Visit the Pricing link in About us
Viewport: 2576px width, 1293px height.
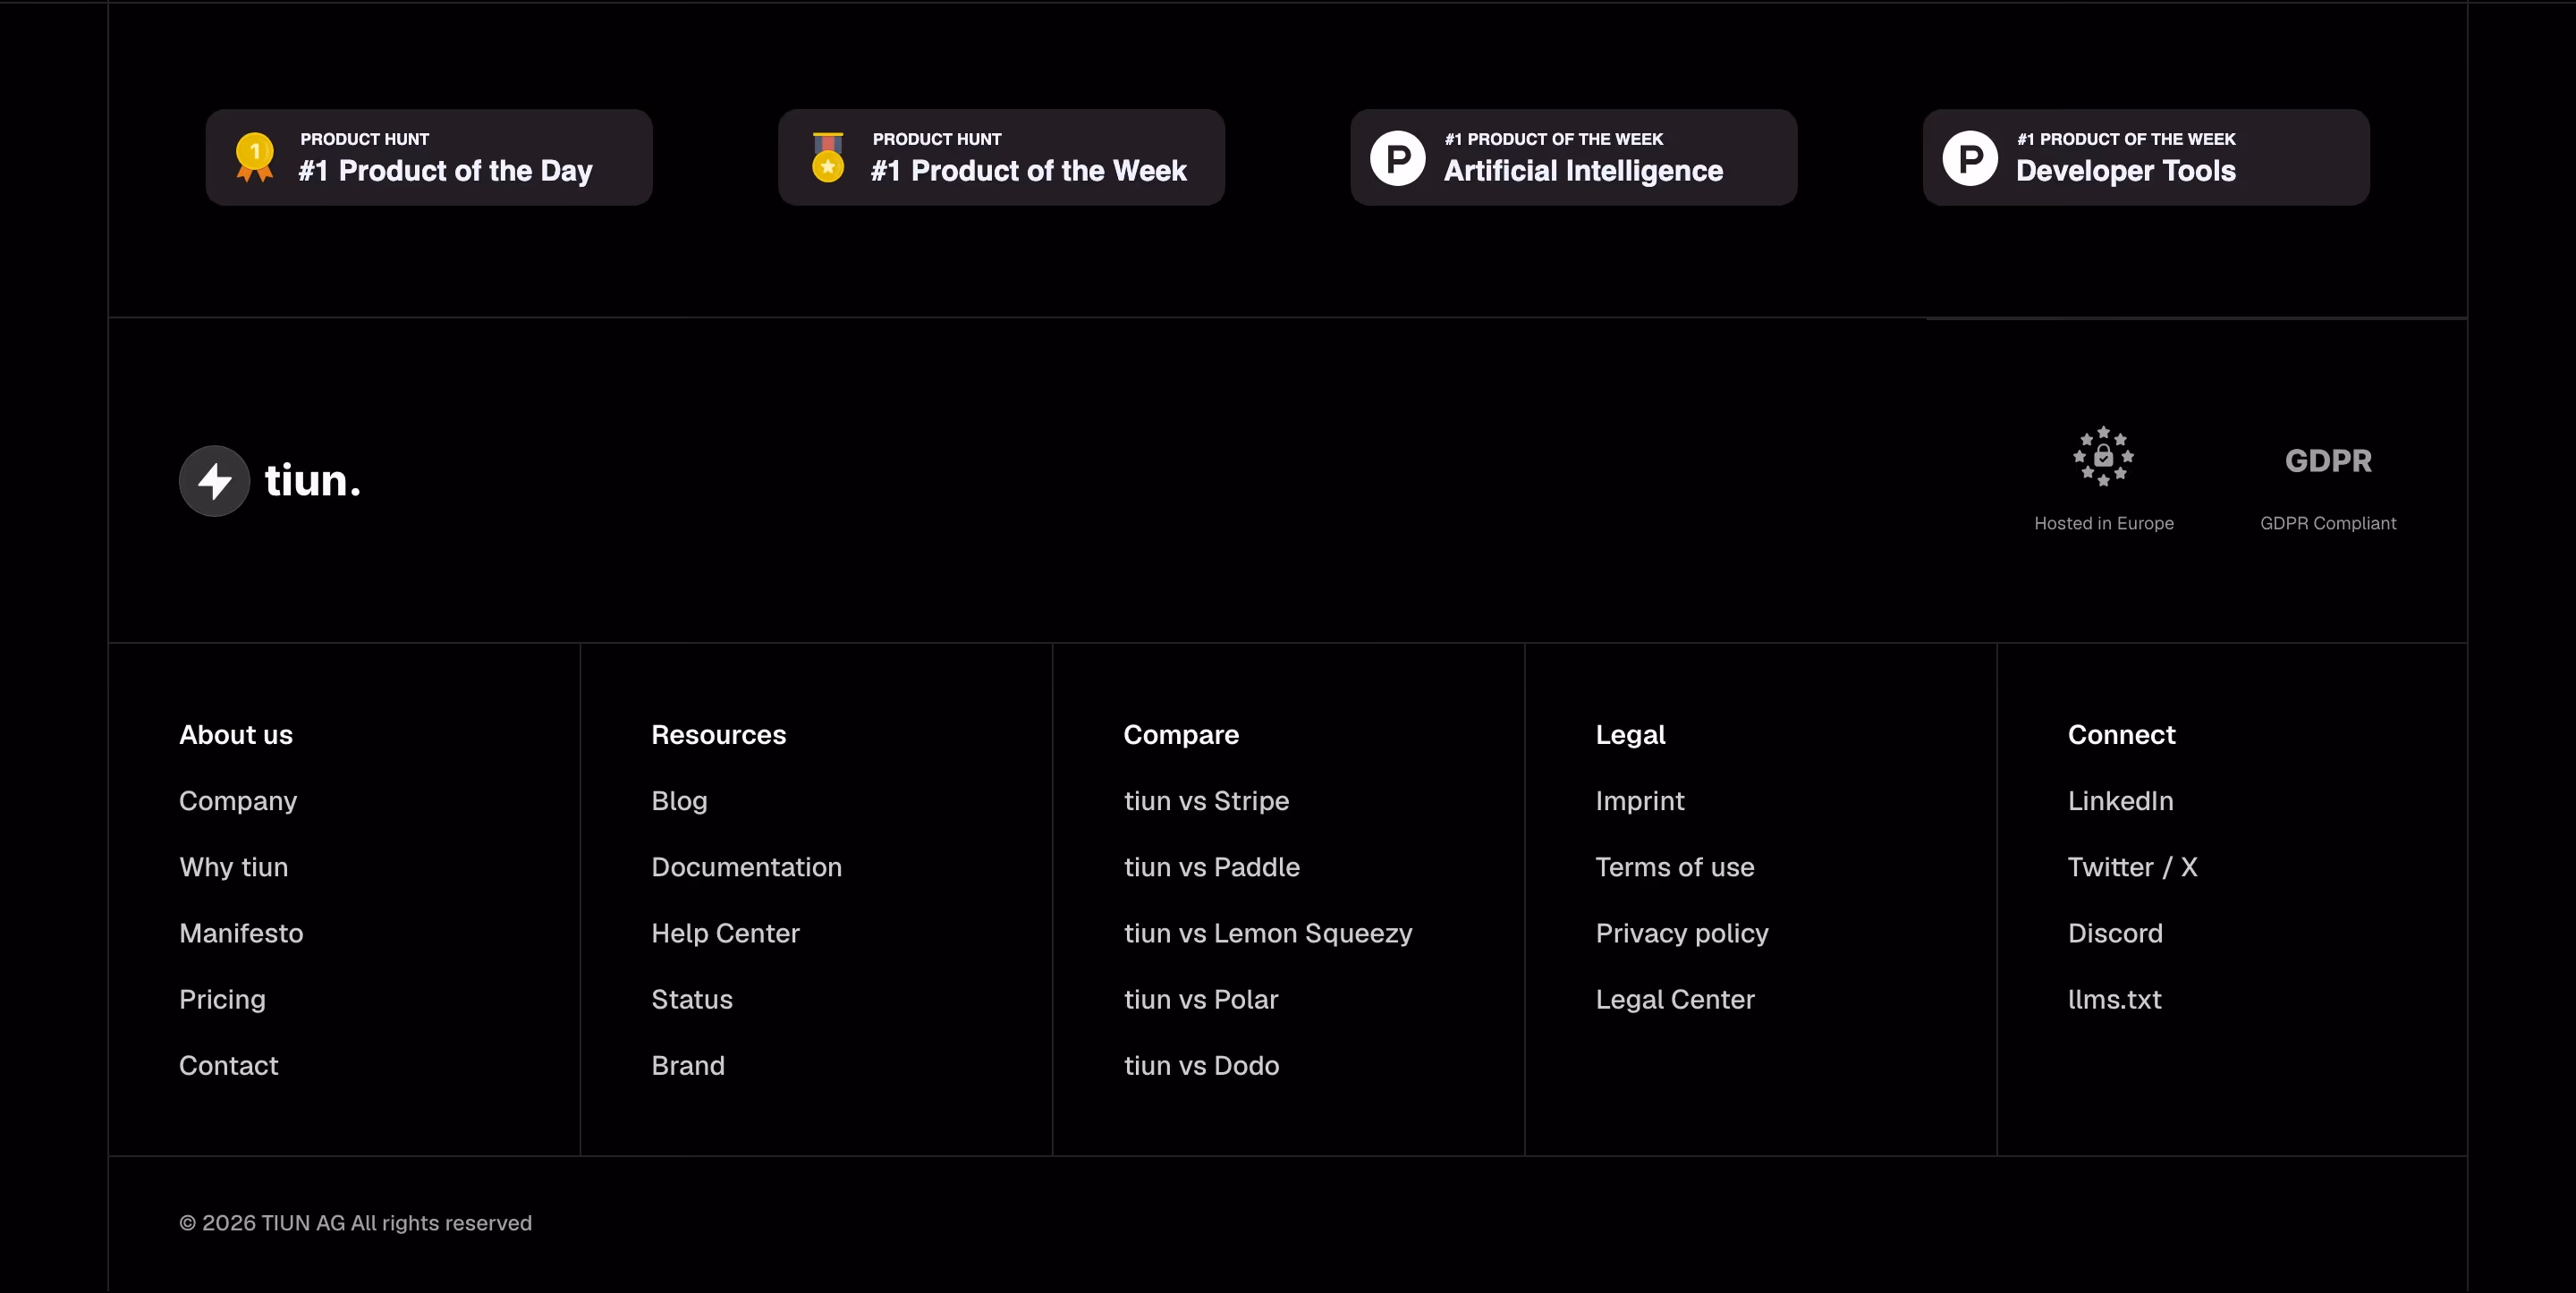pos(222,999)
